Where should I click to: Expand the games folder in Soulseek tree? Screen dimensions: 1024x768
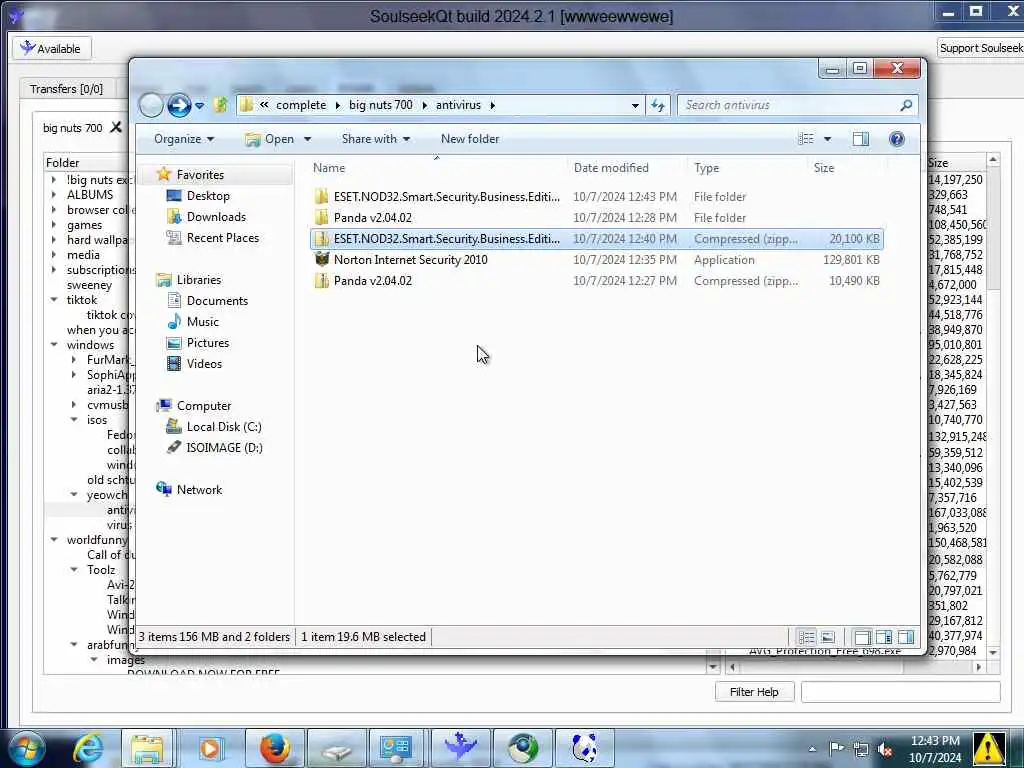click(x=54, y=225)
